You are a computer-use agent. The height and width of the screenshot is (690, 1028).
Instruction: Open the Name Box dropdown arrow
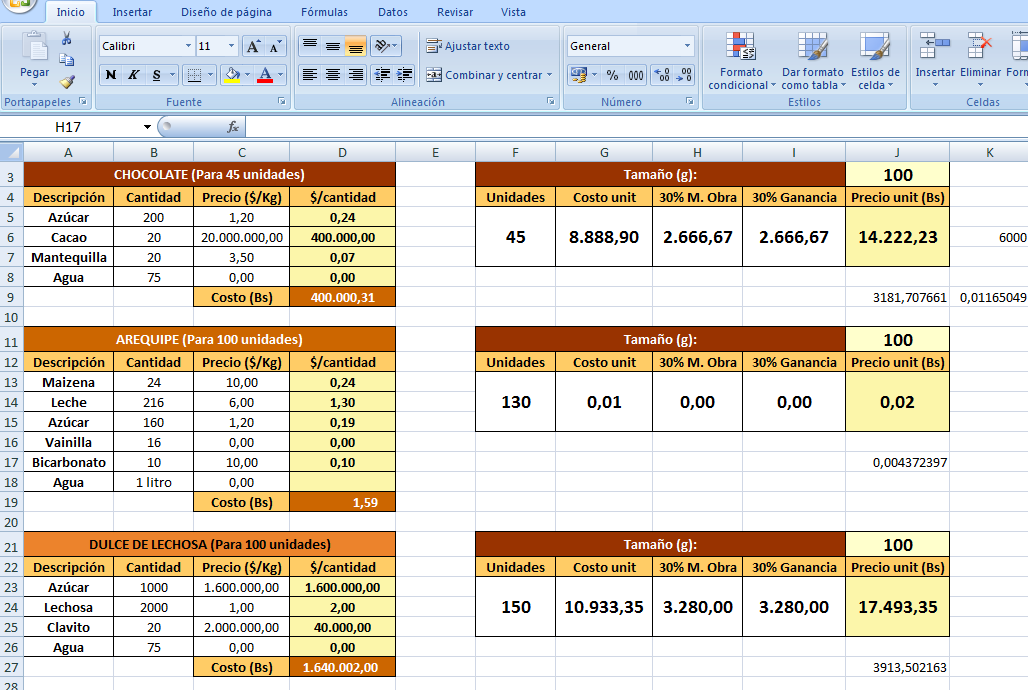(x=147, y=127)
